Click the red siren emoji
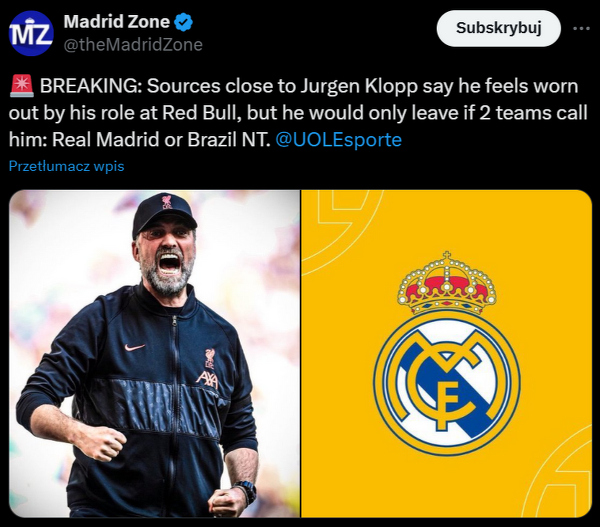Viewport: 600px width, 527px height. tap(22, 86)
